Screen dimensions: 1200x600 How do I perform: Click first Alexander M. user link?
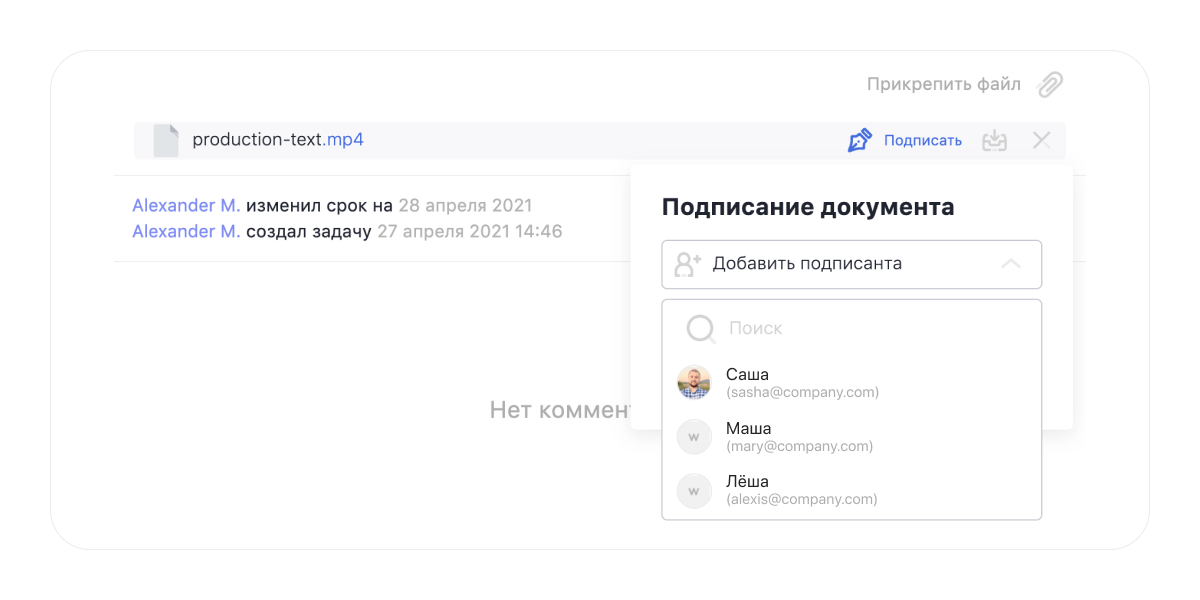pyautogui.click(x=186, y=206)
